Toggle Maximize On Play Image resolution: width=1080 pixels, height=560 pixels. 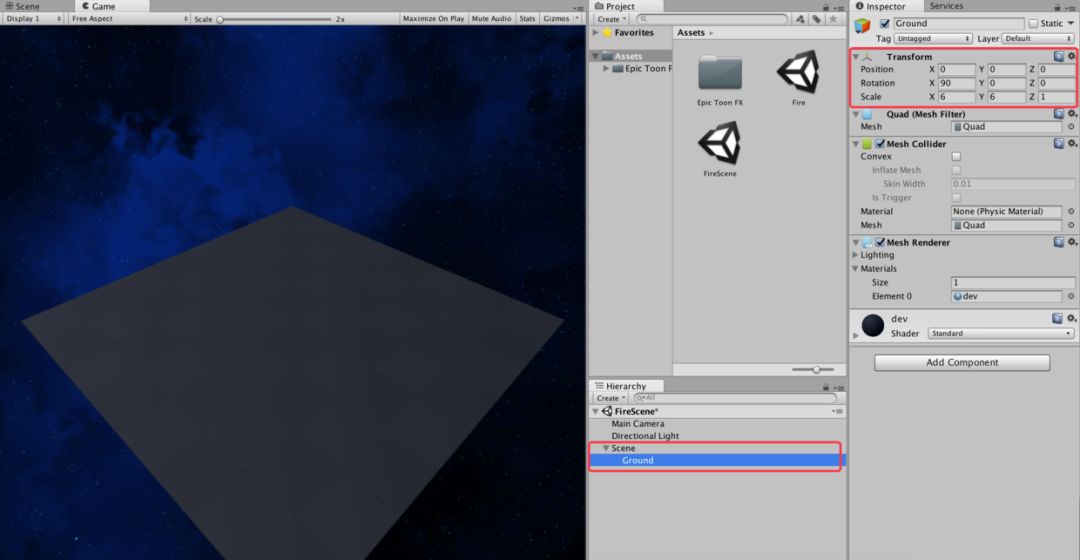pos(433,19)
